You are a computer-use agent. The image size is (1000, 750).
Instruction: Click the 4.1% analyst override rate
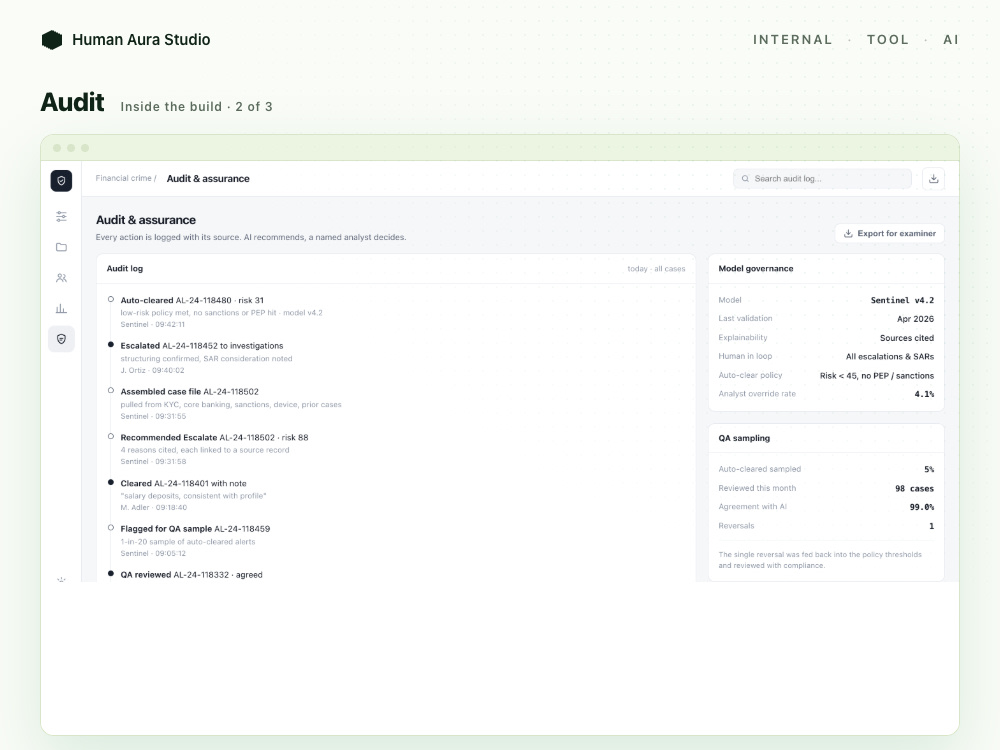click(924, 394)
